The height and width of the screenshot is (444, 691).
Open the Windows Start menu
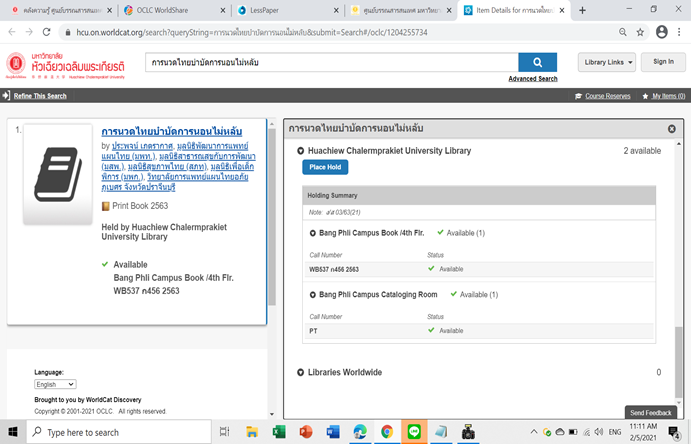(13, 432)
